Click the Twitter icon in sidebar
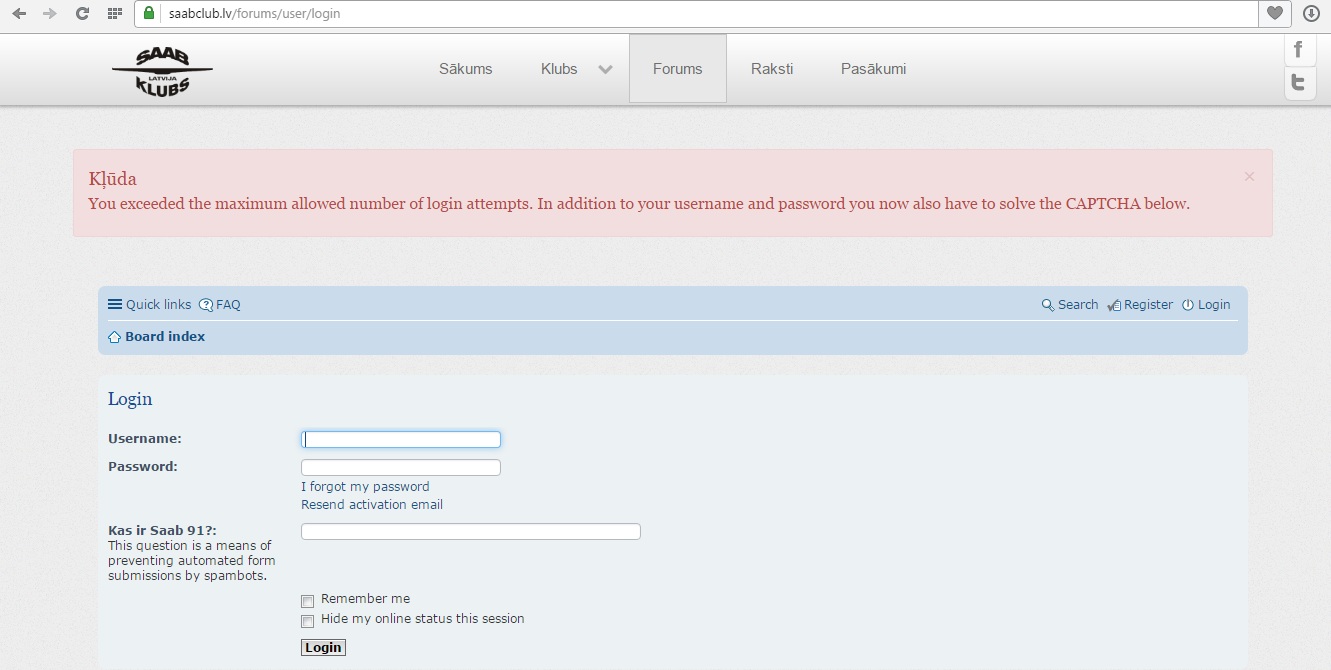 coord(1298,84)
